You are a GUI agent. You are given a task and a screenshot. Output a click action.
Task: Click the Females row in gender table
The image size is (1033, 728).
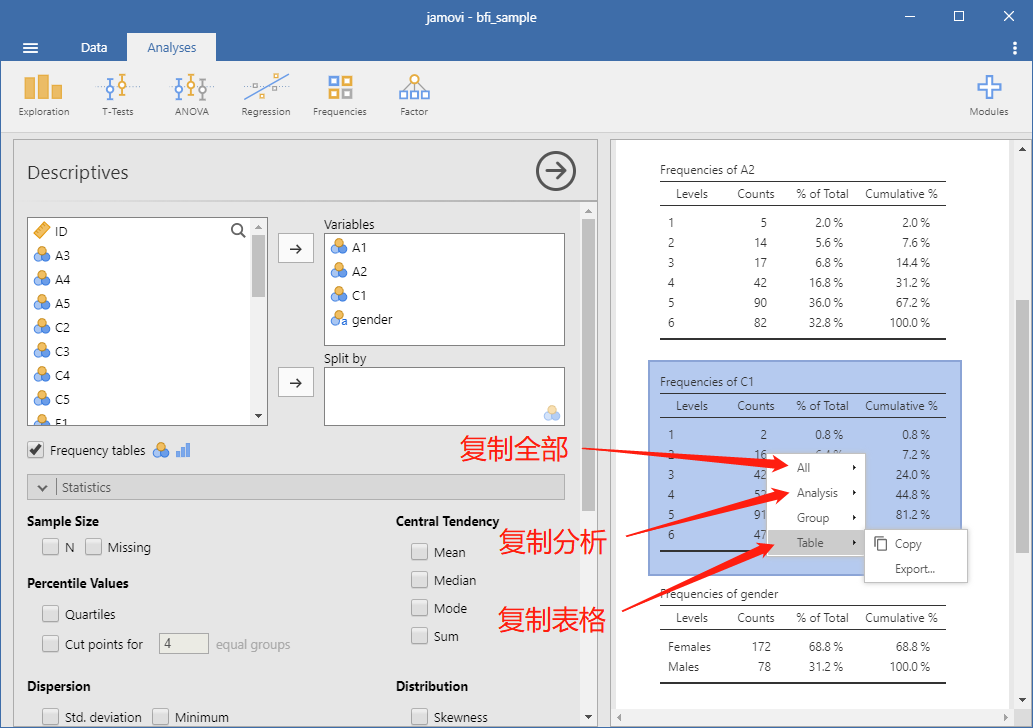[802, 647]
